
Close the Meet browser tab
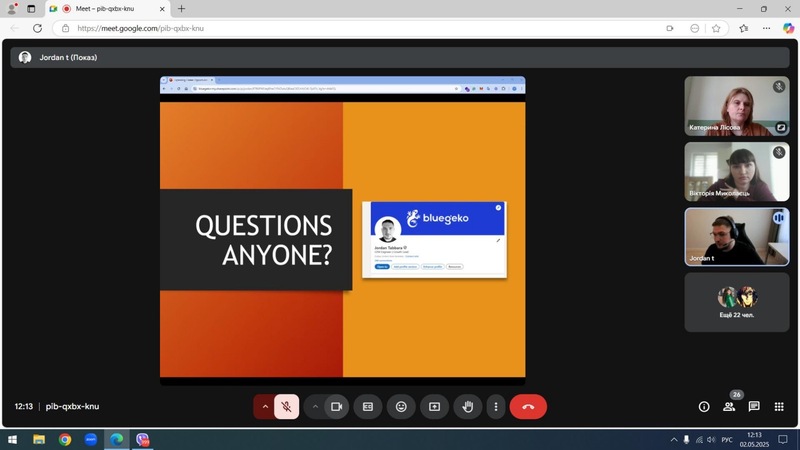pos(162,9)
